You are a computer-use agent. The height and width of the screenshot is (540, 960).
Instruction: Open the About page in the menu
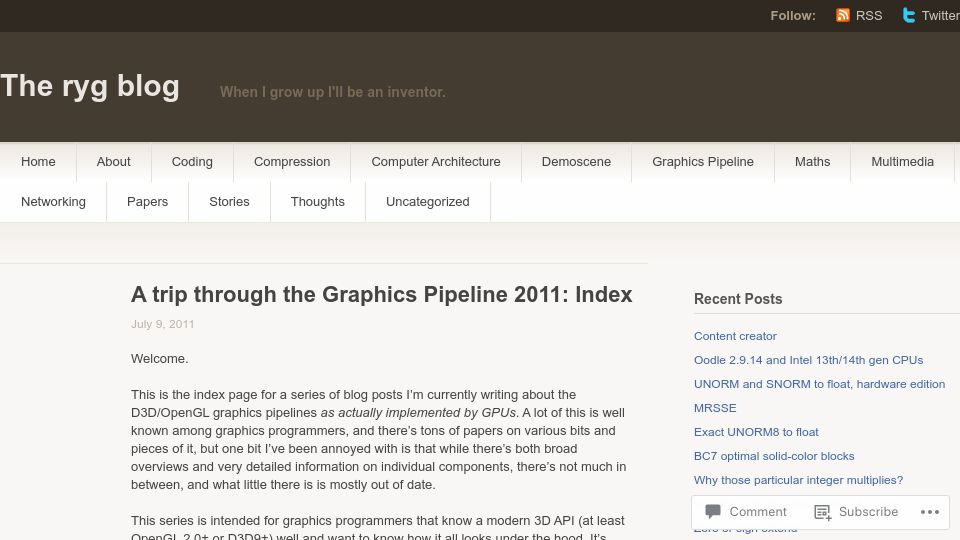coord(113,162)
